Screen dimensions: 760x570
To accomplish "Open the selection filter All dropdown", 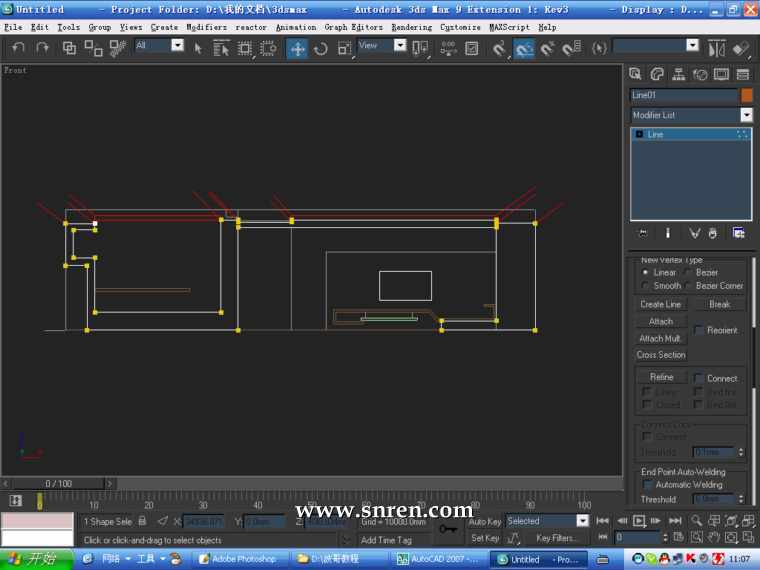I will pyautogui.click(x=178, y=46).
